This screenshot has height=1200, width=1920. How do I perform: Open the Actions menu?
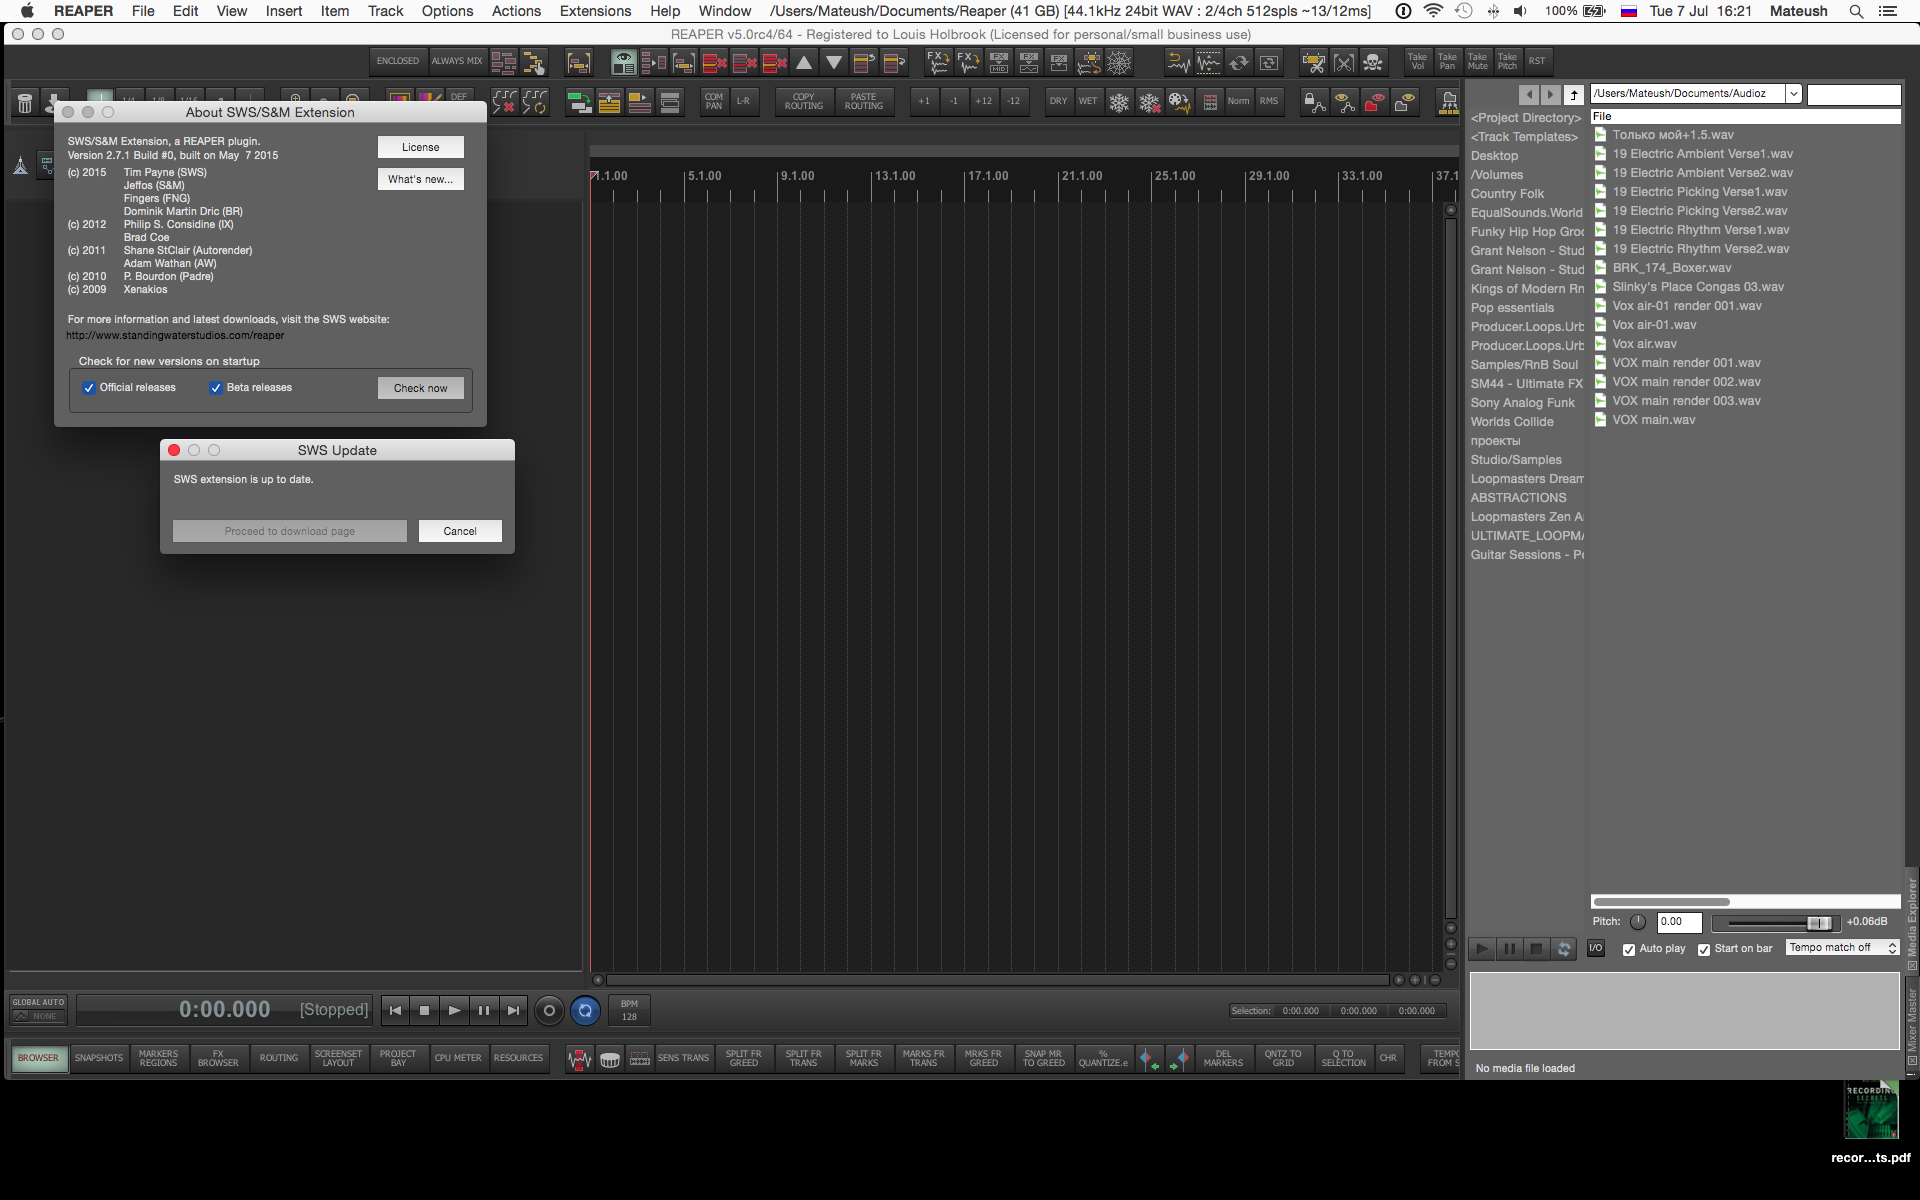pos(516,11)
